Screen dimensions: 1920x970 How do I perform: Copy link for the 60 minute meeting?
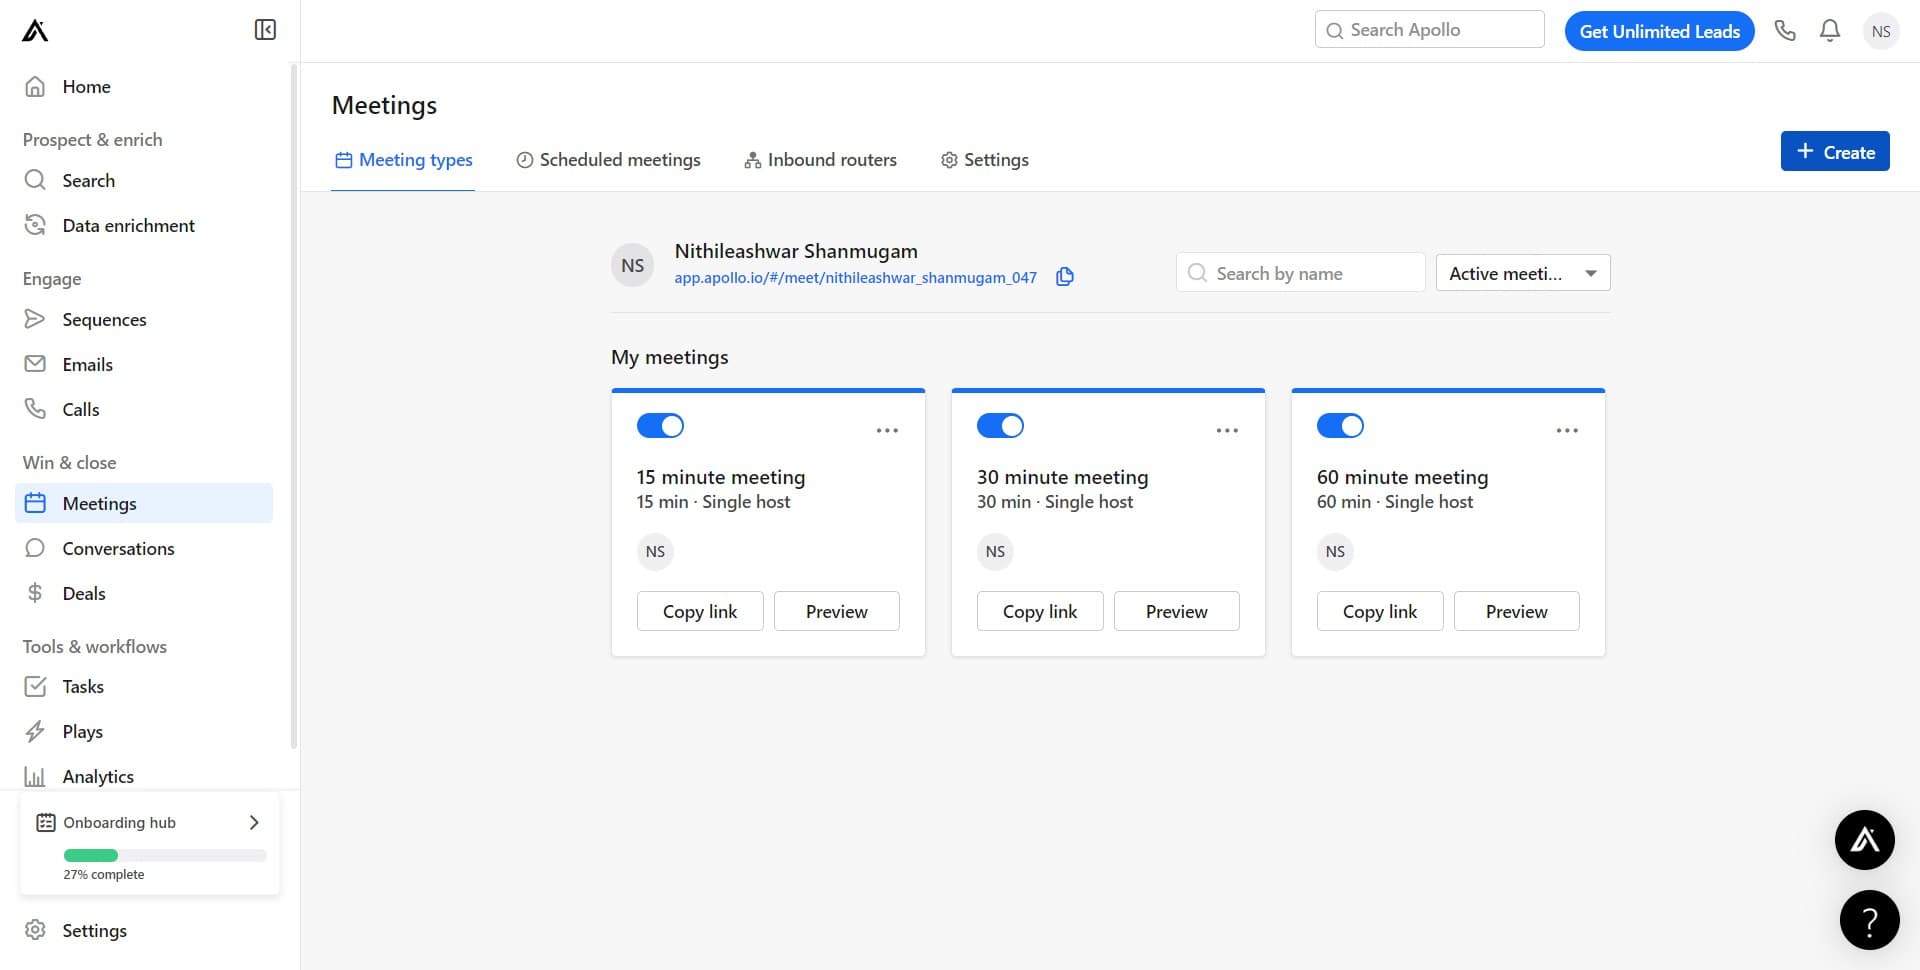click(x=1379, y=611)
